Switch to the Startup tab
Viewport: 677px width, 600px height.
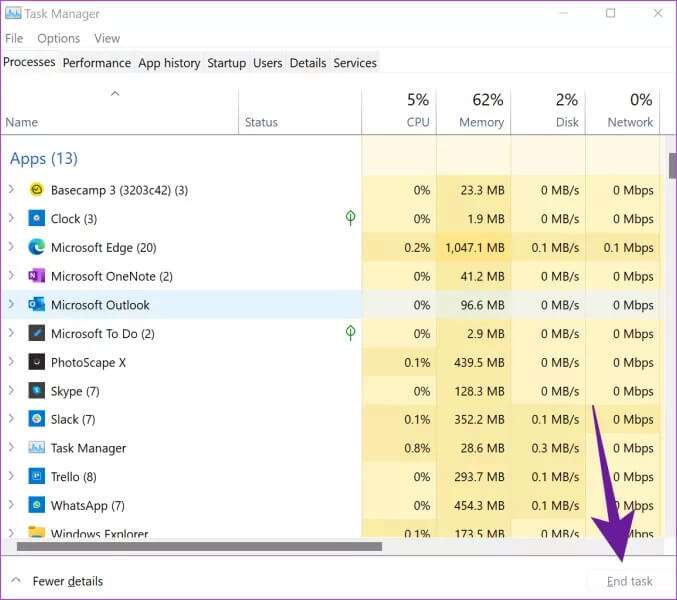pos(227,63)
